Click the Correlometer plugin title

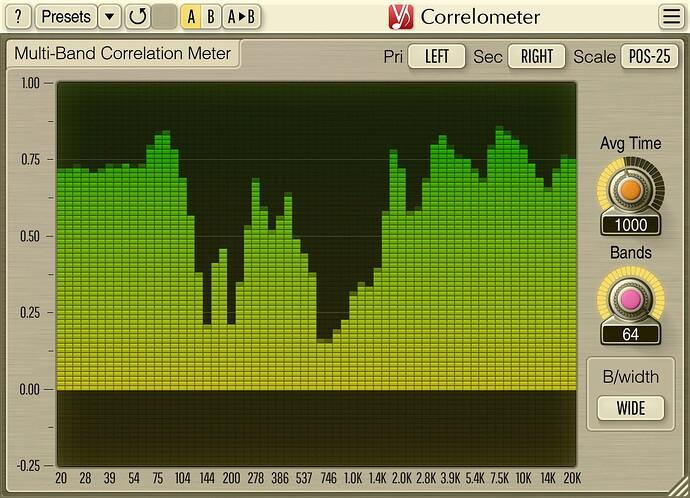(480, 17)
